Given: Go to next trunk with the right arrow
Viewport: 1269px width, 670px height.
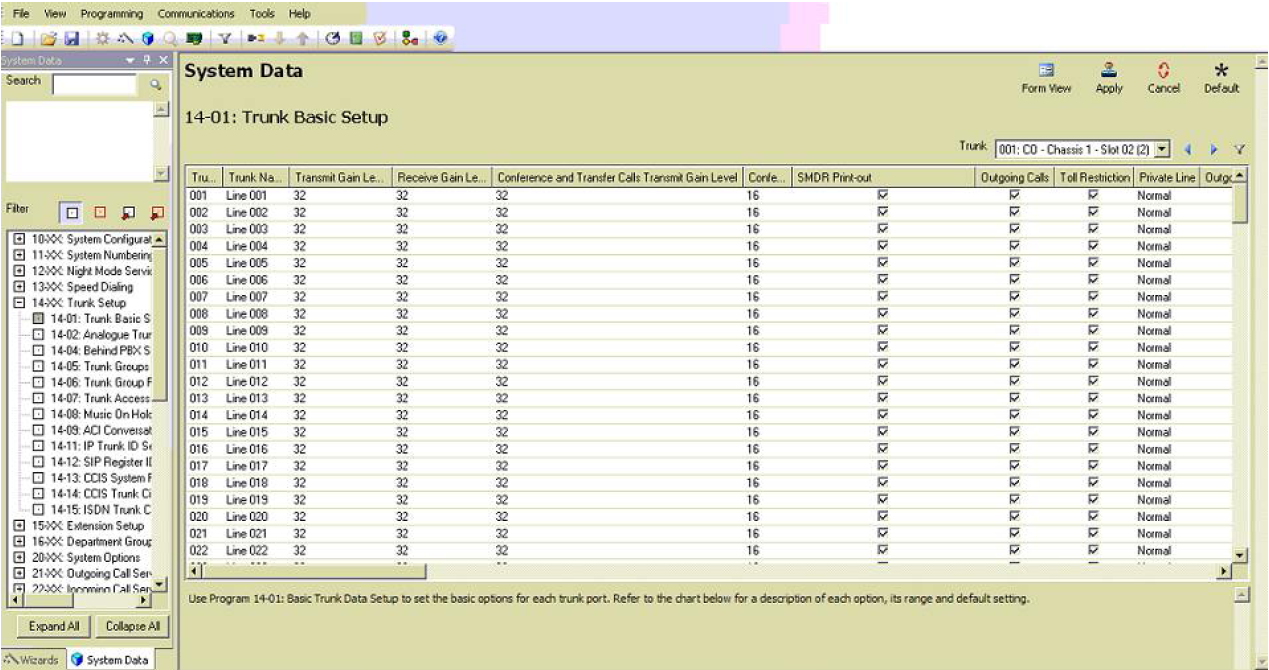Looking at the screenshot, I should (1214, 149).
